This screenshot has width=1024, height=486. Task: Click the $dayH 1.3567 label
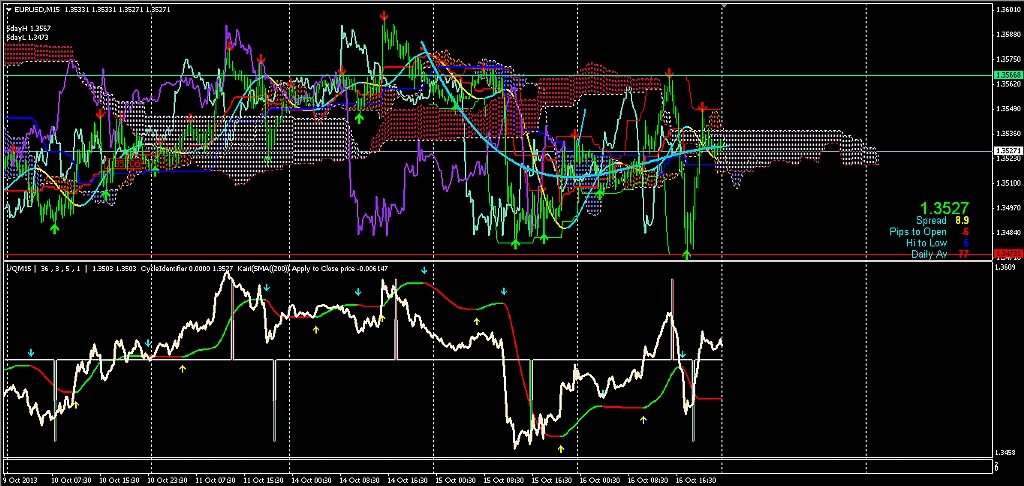tap(28, 28)
